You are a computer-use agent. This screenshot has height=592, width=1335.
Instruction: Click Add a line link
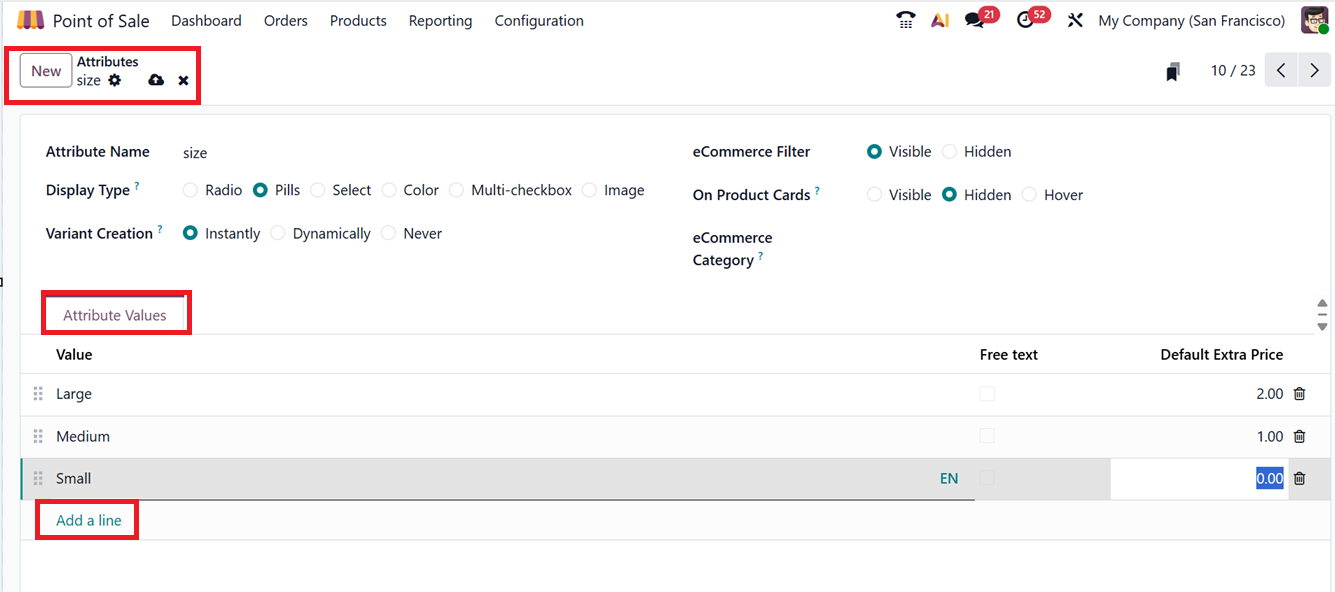click(x=88, y=520)
